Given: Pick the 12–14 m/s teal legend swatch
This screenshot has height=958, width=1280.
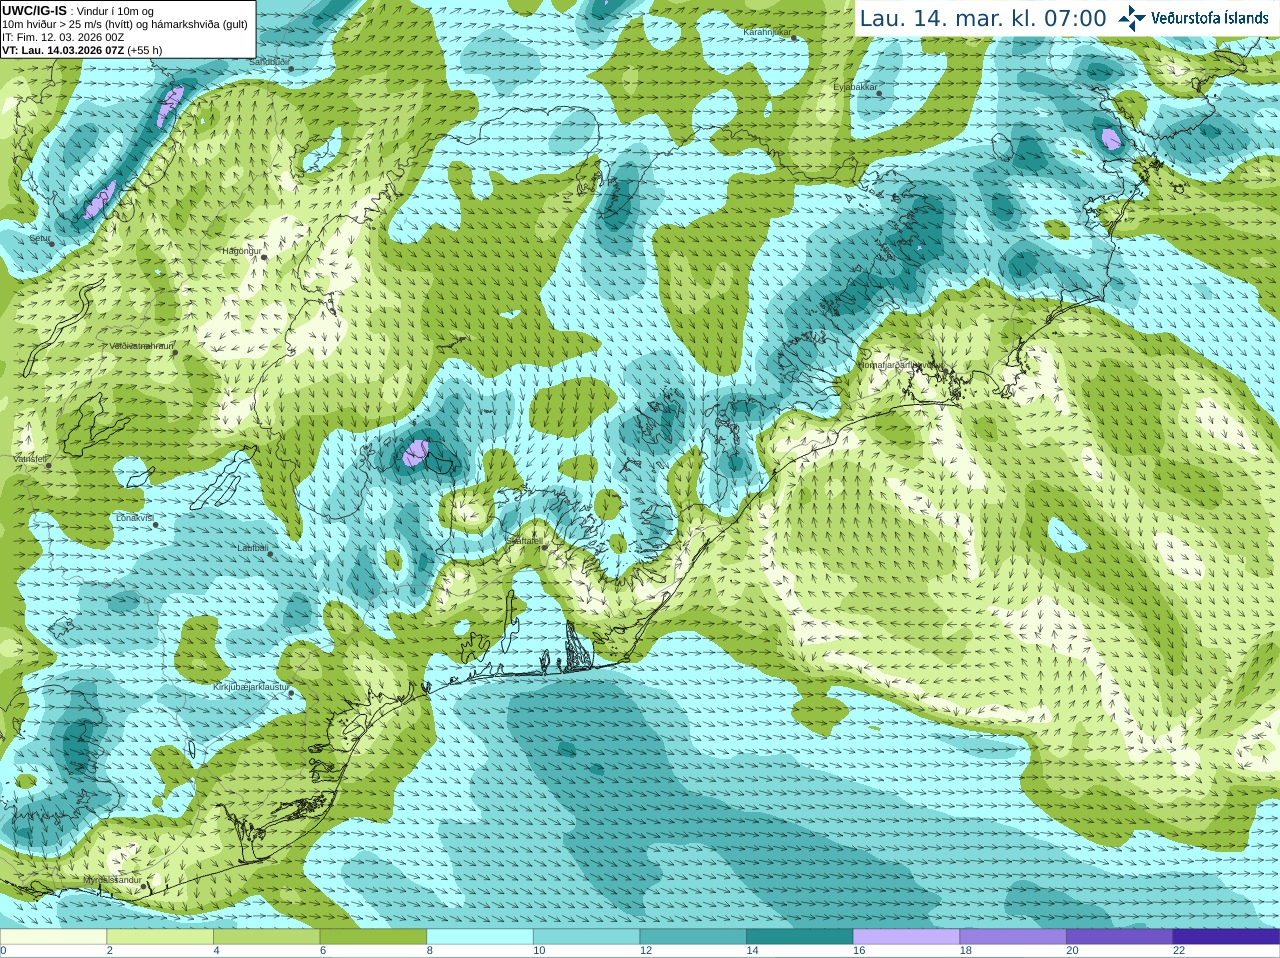Looking at the screenshot, I should pyautogui.click(x=693, y=937).
